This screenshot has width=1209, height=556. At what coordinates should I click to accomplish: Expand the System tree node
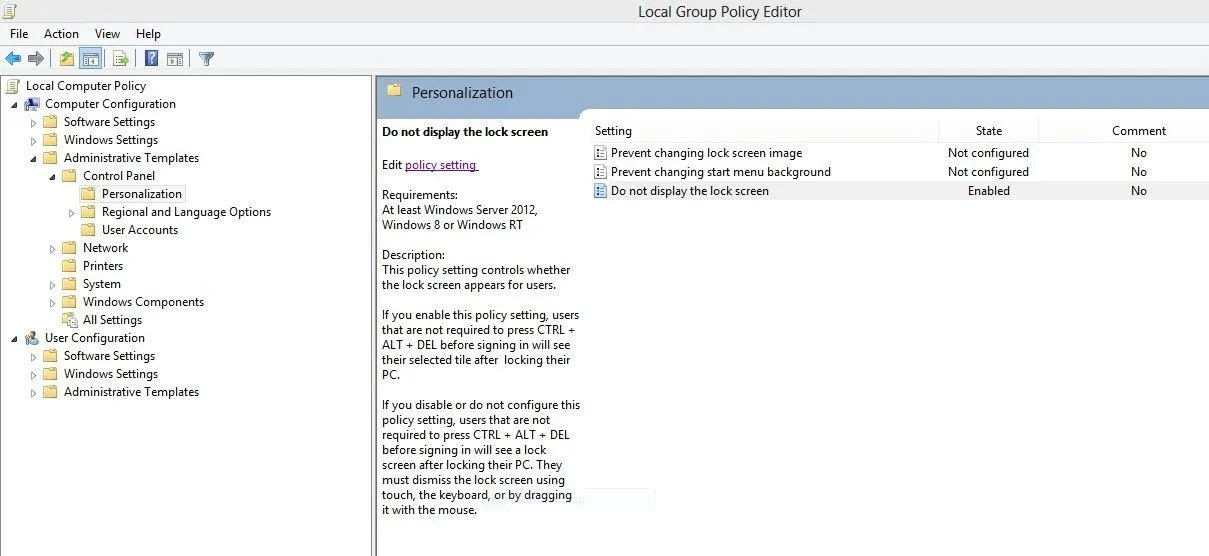pos(53,284)
